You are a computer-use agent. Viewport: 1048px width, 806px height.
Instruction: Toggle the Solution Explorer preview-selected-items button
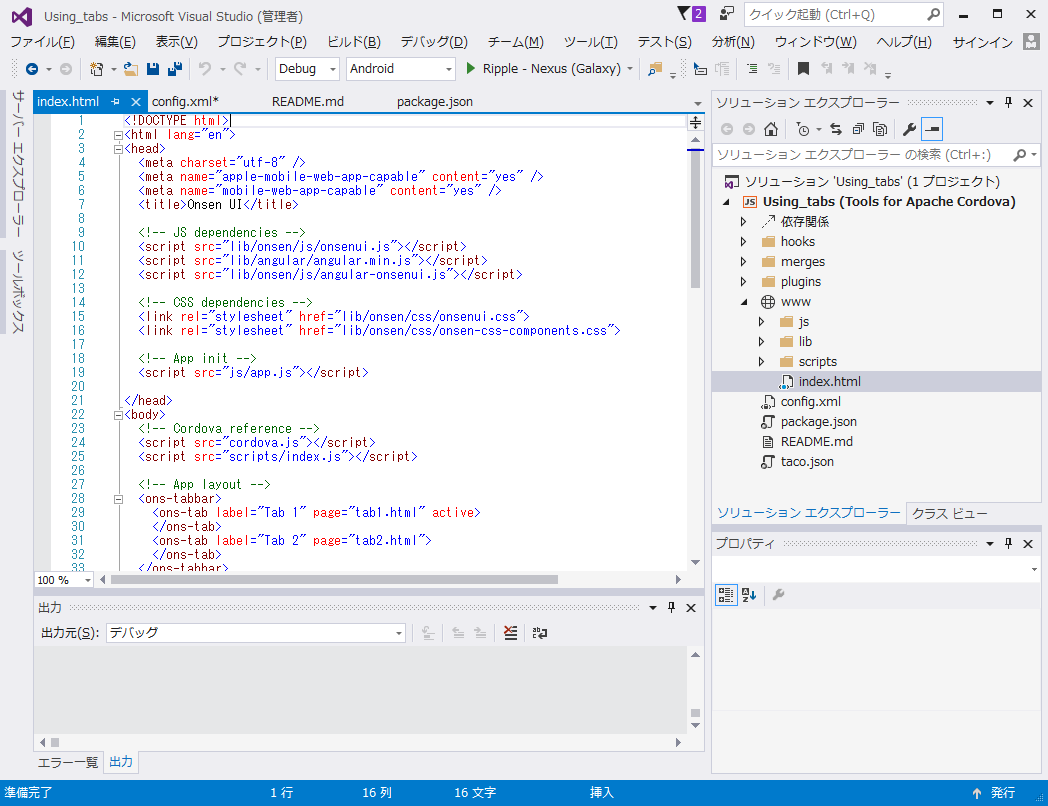[x=932, y=129]
